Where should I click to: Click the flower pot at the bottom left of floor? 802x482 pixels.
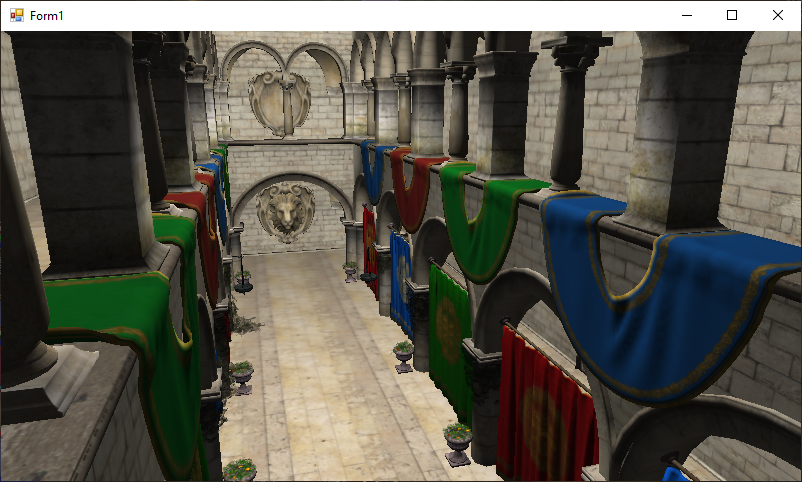(x=240, y=470)
